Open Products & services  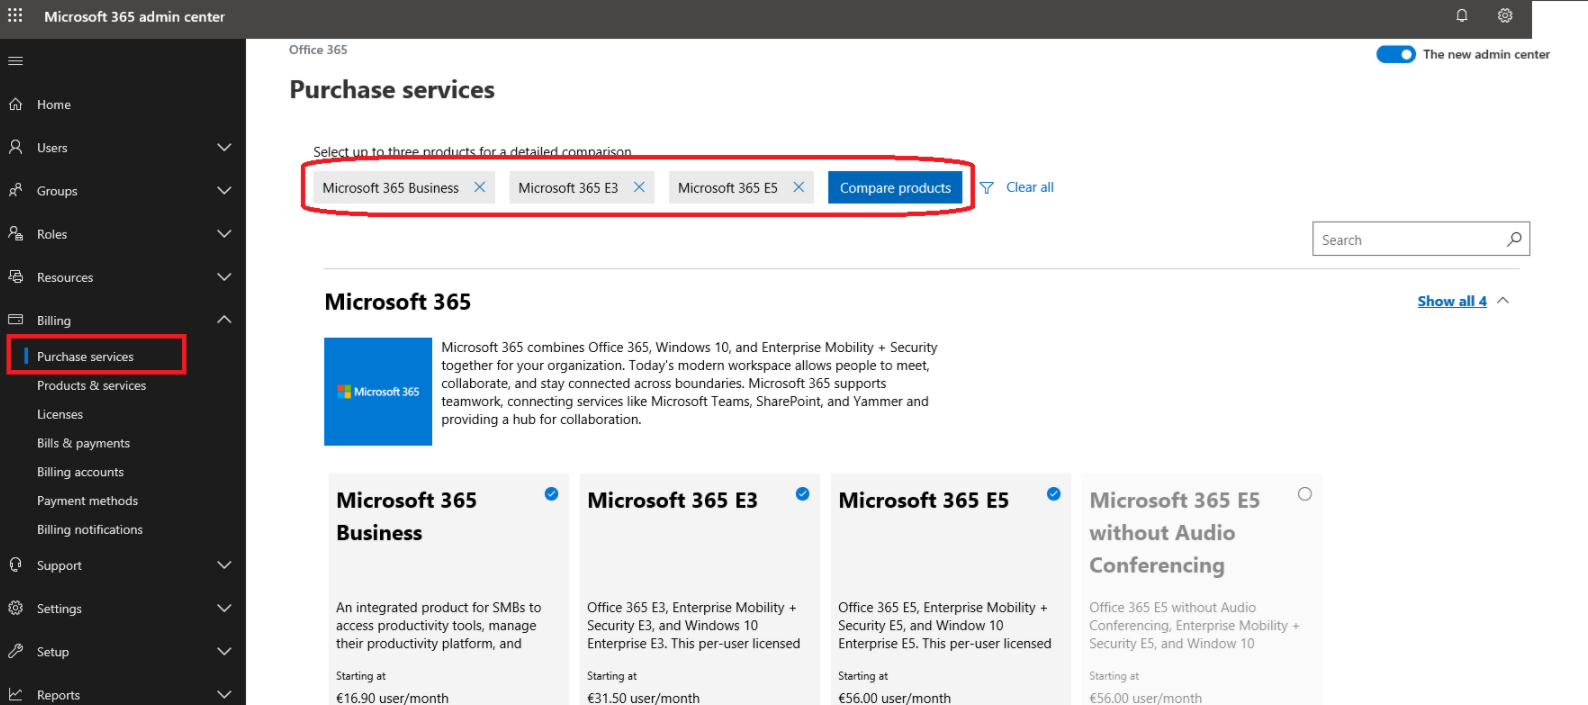[x=91, y=386]
